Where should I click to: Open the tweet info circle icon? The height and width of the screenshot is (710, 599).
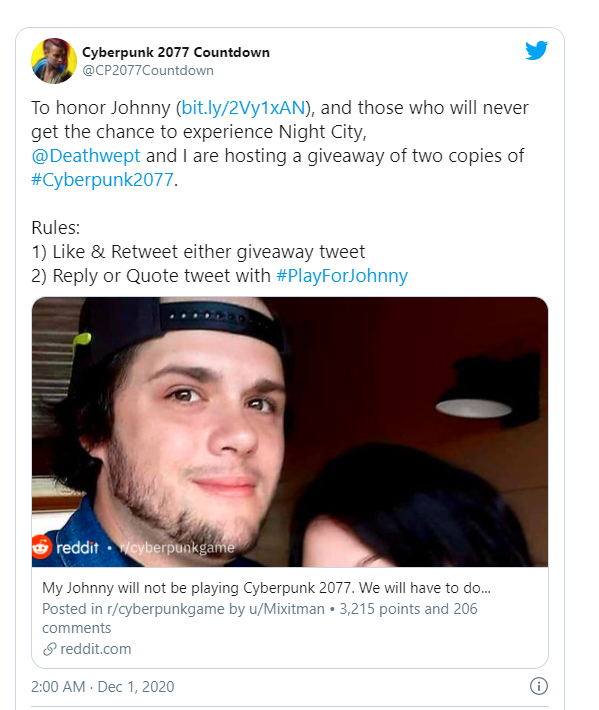pyautogui.click(x=539, y=686)
